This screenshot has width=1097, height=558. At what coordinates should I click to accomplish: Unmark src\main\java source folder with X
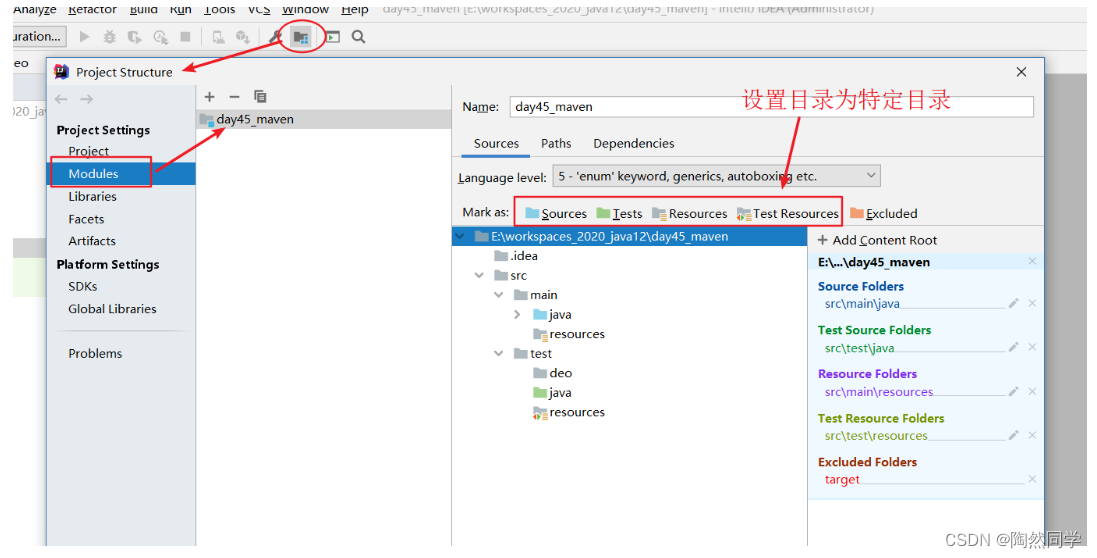1032,303
